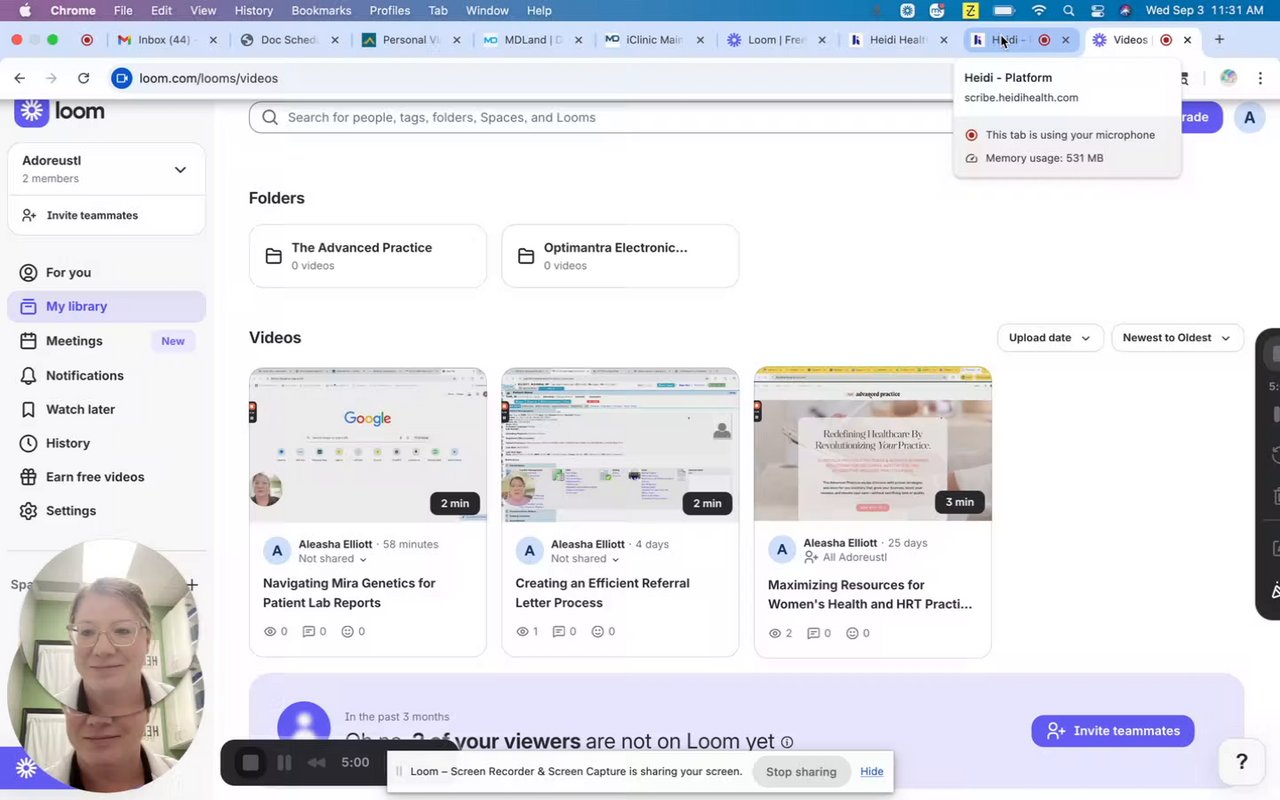Expand Not shared dropdown on Referral Letter video
Image resolution: width=1280 pixels, height=800 pixels.
pyautogui.click(x=585, y=559)
